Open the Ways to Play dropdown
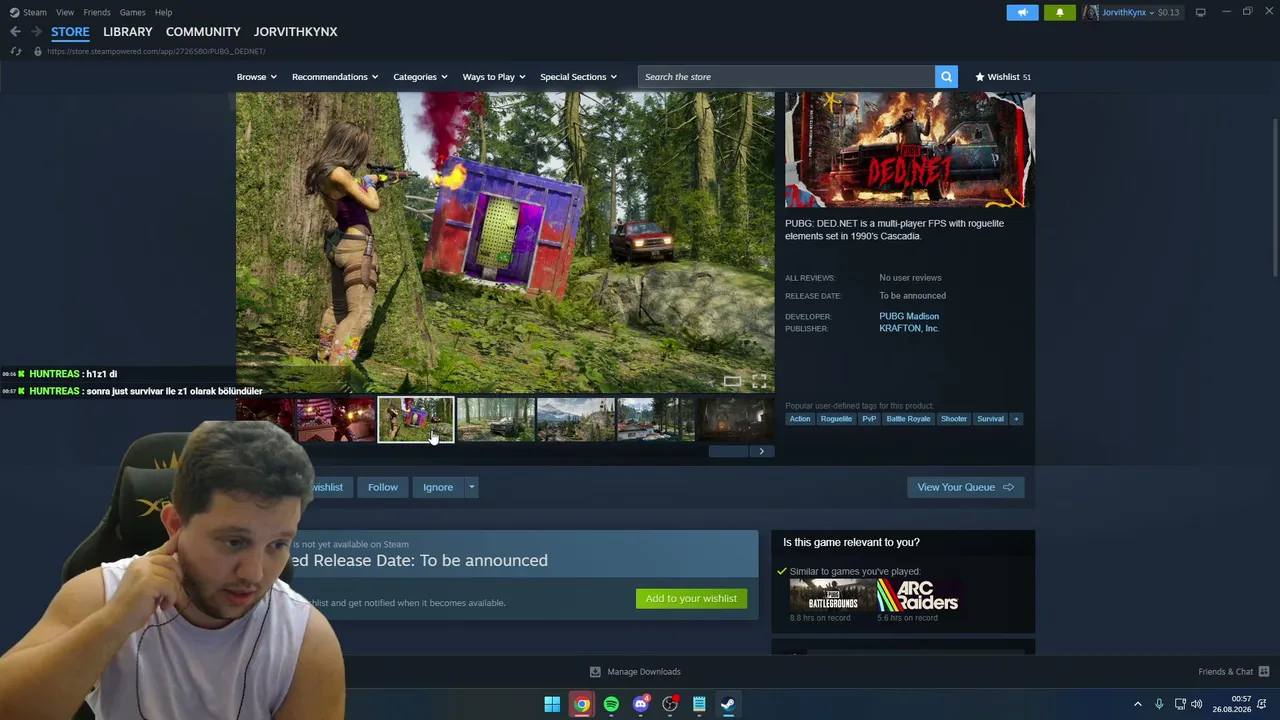The width and height of the screenshot is (1280, 720). (494, 77)
